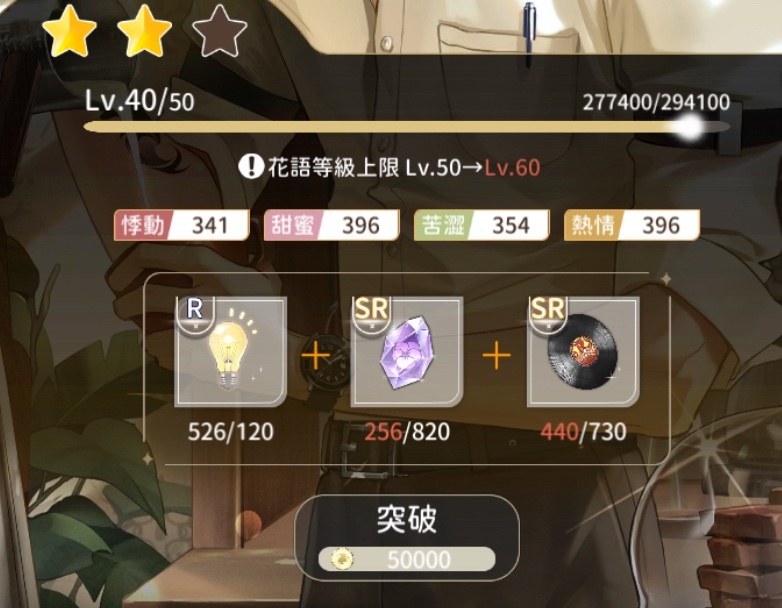Viewport: 782px width, 608px height.
Task: Click the experience progress bar
Action: point(407,127)
